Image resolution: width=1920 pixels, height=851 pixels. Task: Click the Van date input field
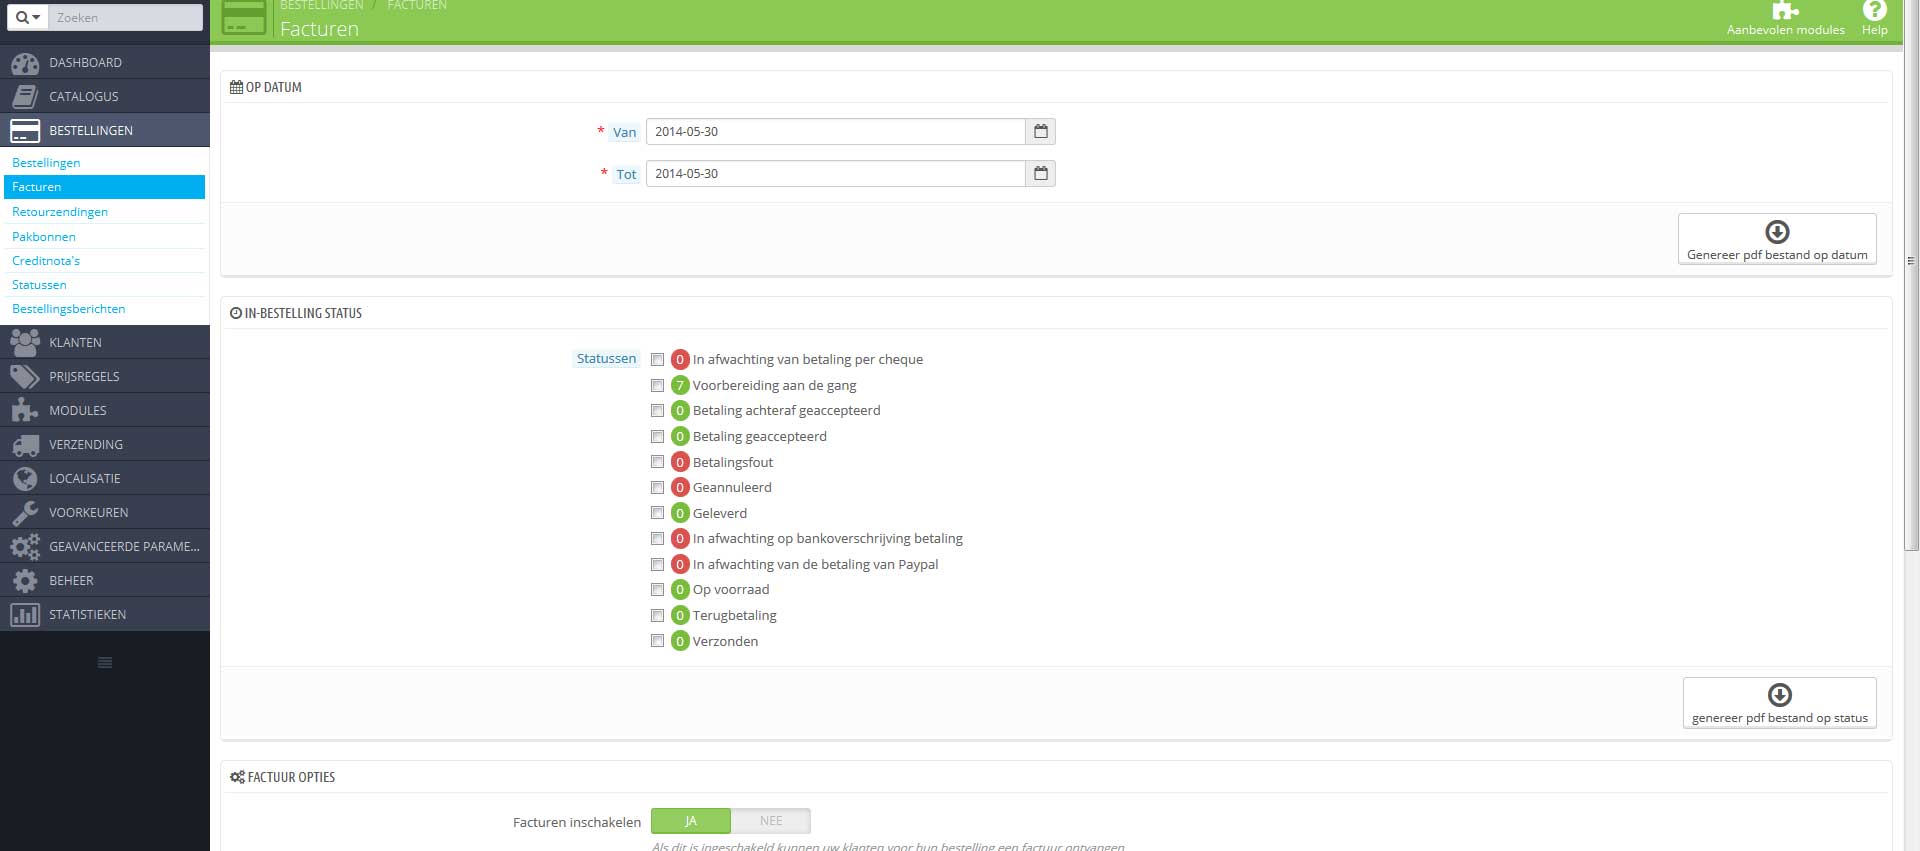pos(836,132)
